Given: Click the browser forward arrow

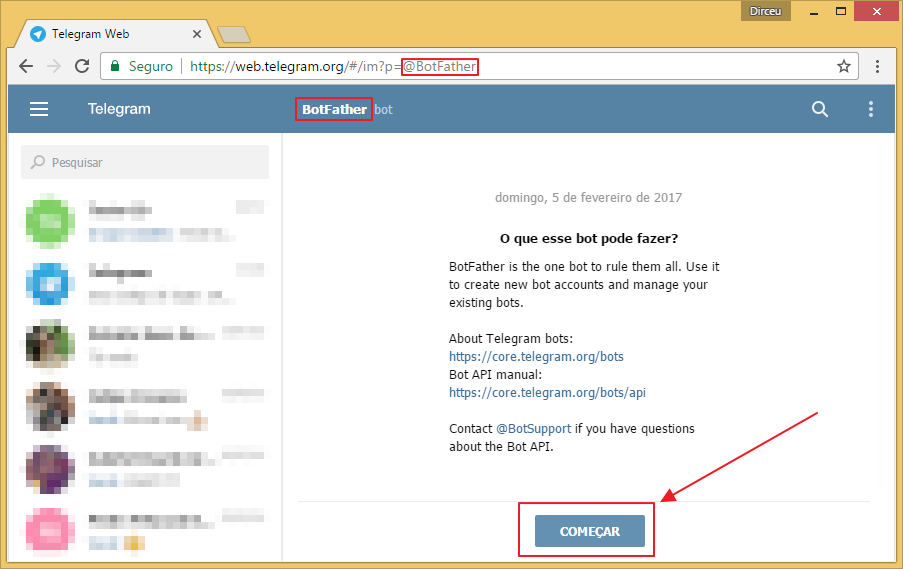Looking at the screenshot, I should (x=54, y=66).
